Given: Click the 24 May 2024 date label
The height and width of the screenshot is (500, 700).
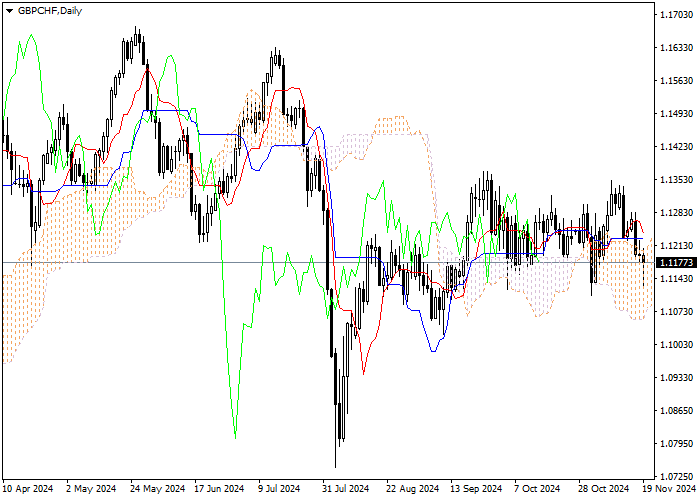Looking at the screenshot, I should (x=158, y=489).
